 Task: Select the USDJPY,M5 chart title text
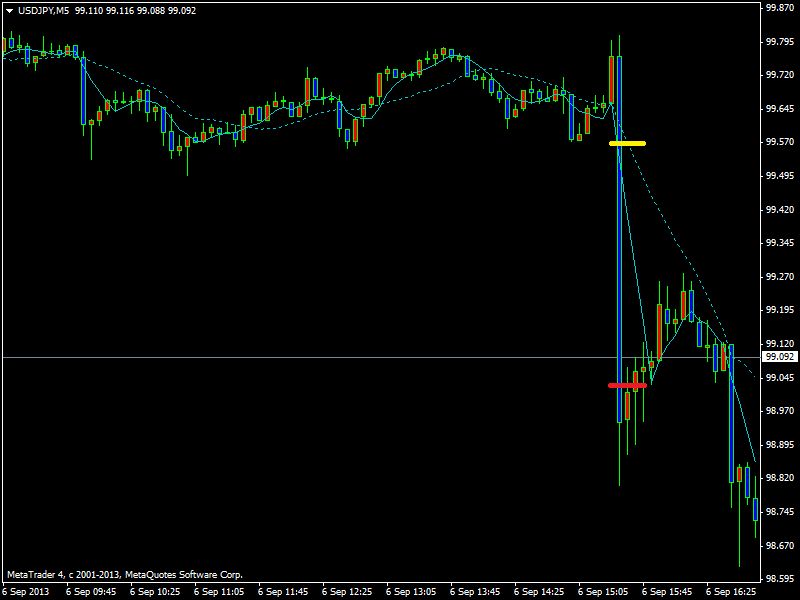(x=43, y=11)
